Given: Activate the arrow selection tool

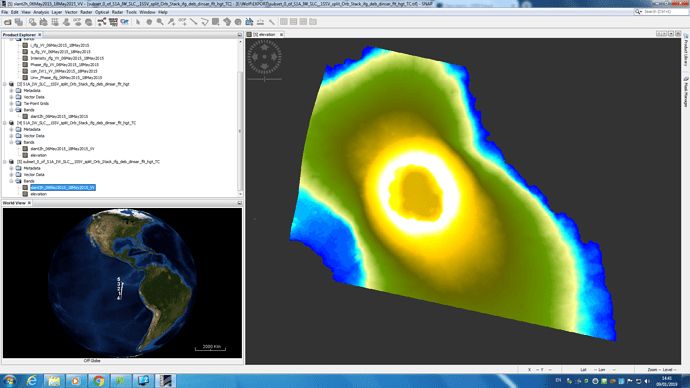Looking at the screenshot, I should pyautogui.click(x=138, y=22).
